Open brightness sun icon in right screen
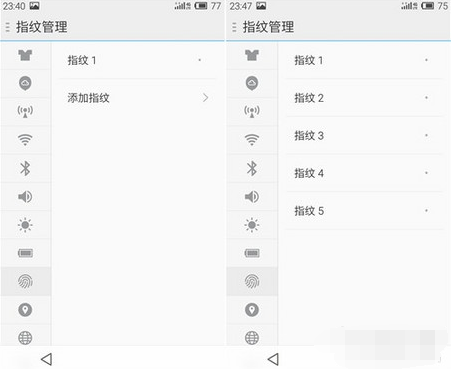The image size is (454, 369). (x=252, y=225)
